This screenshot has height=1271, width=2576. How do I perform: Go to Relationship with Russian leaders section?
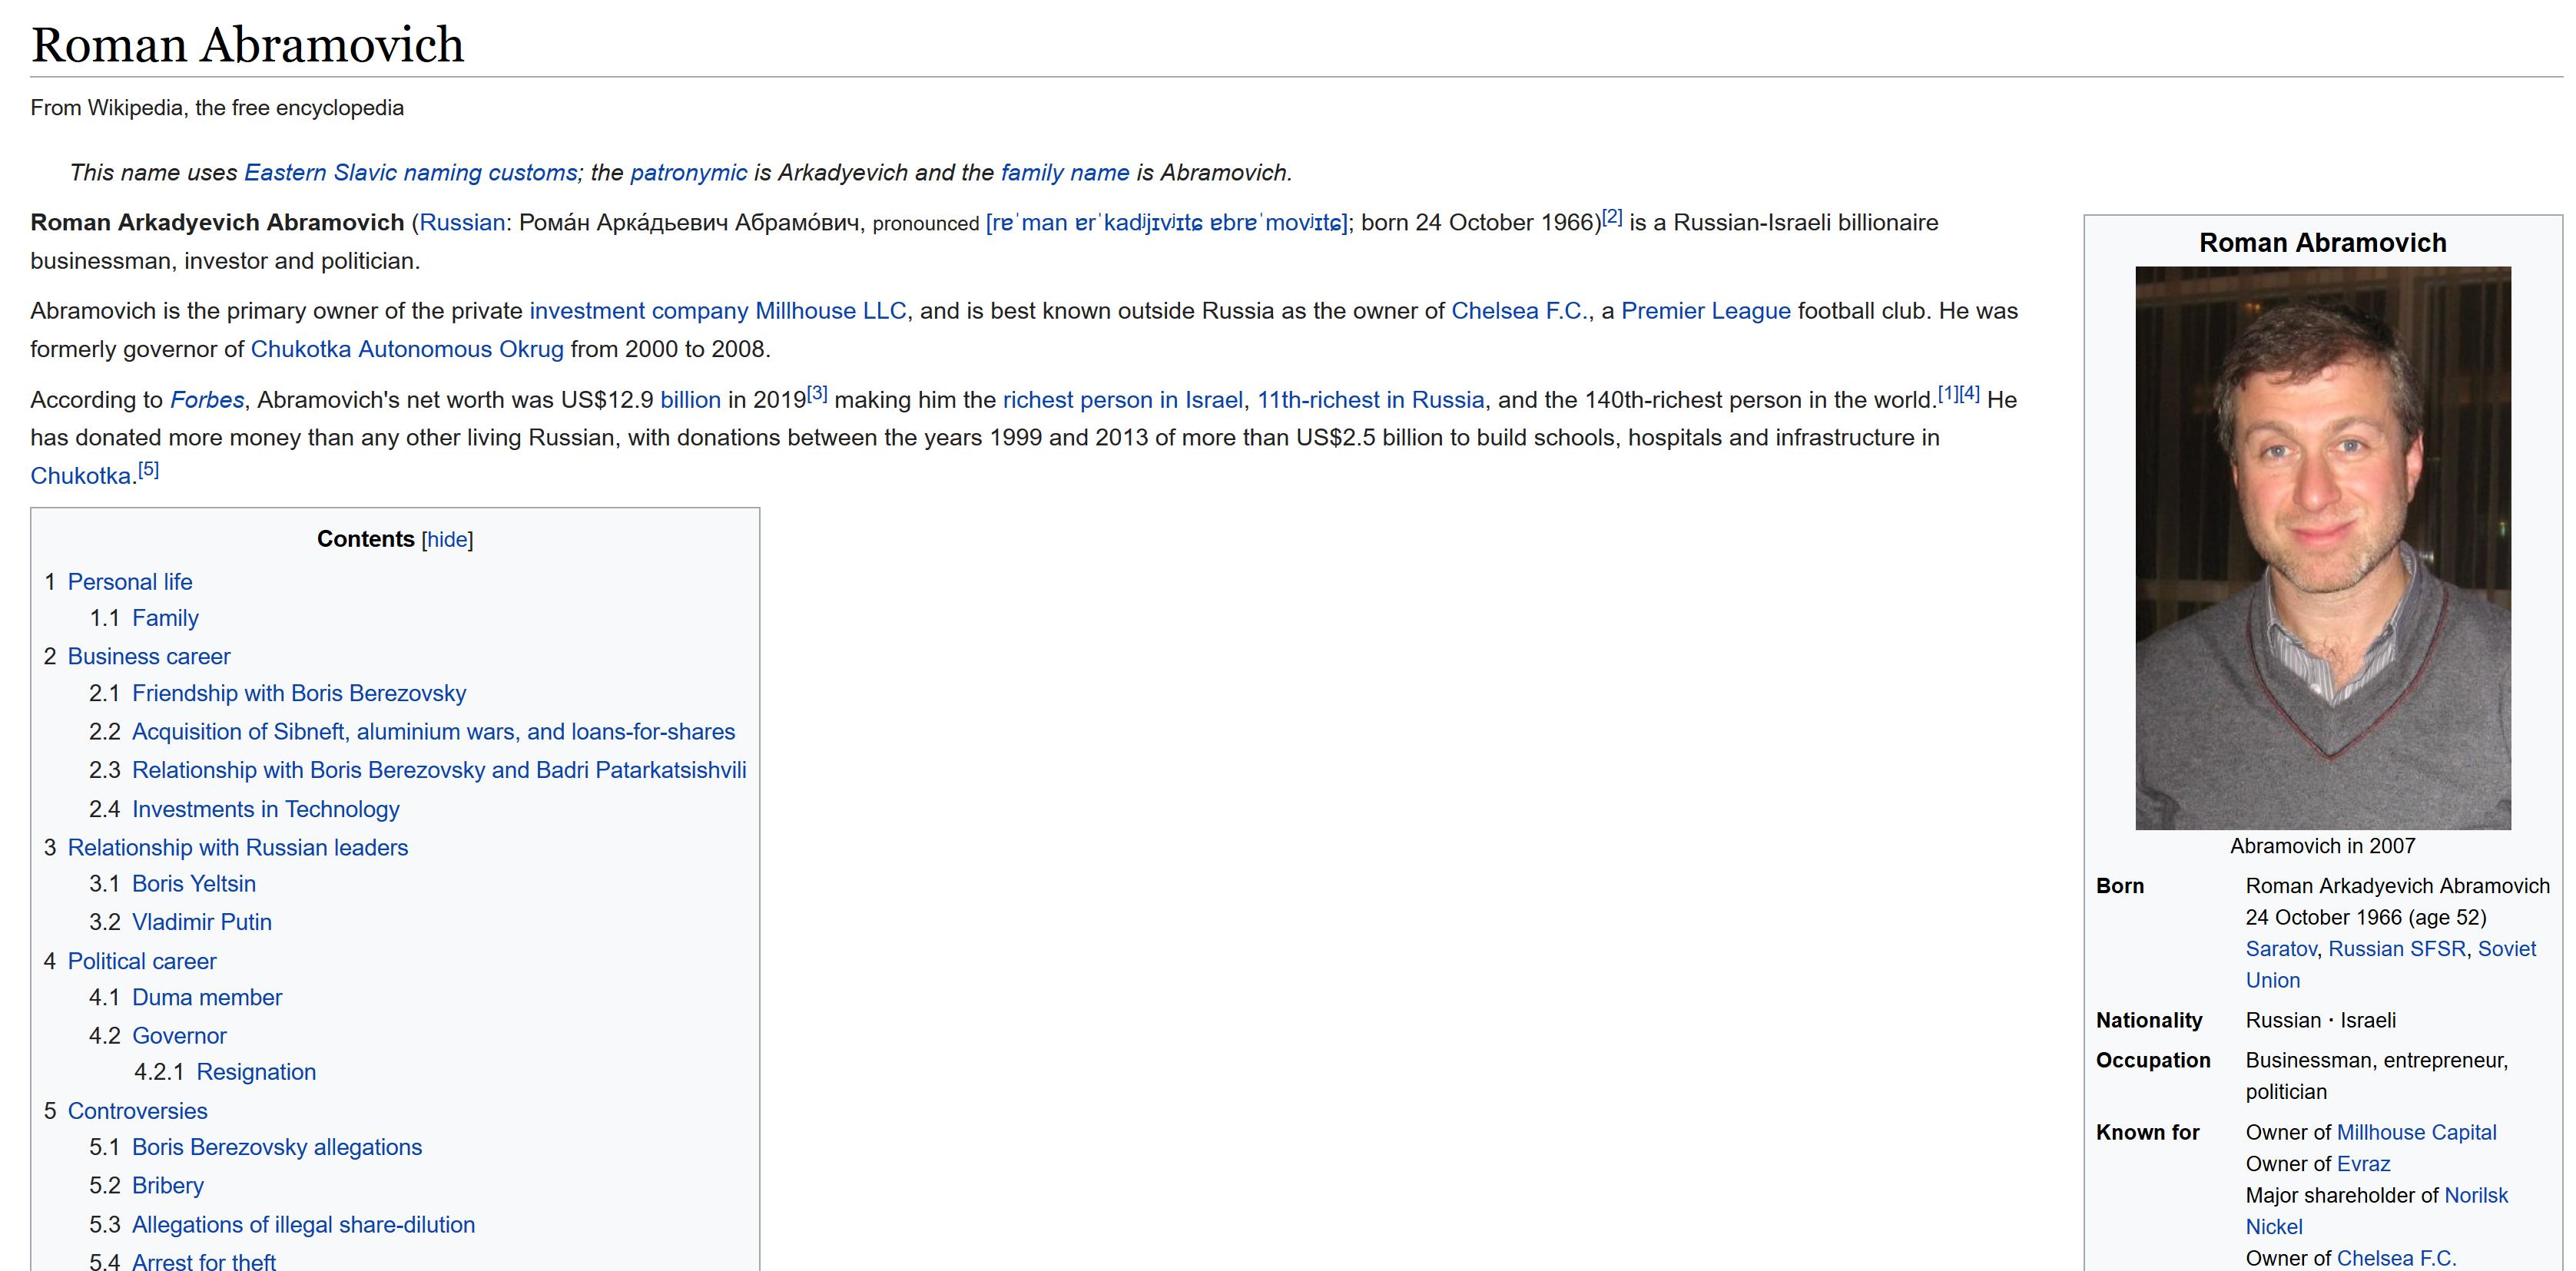pos(238,848)
